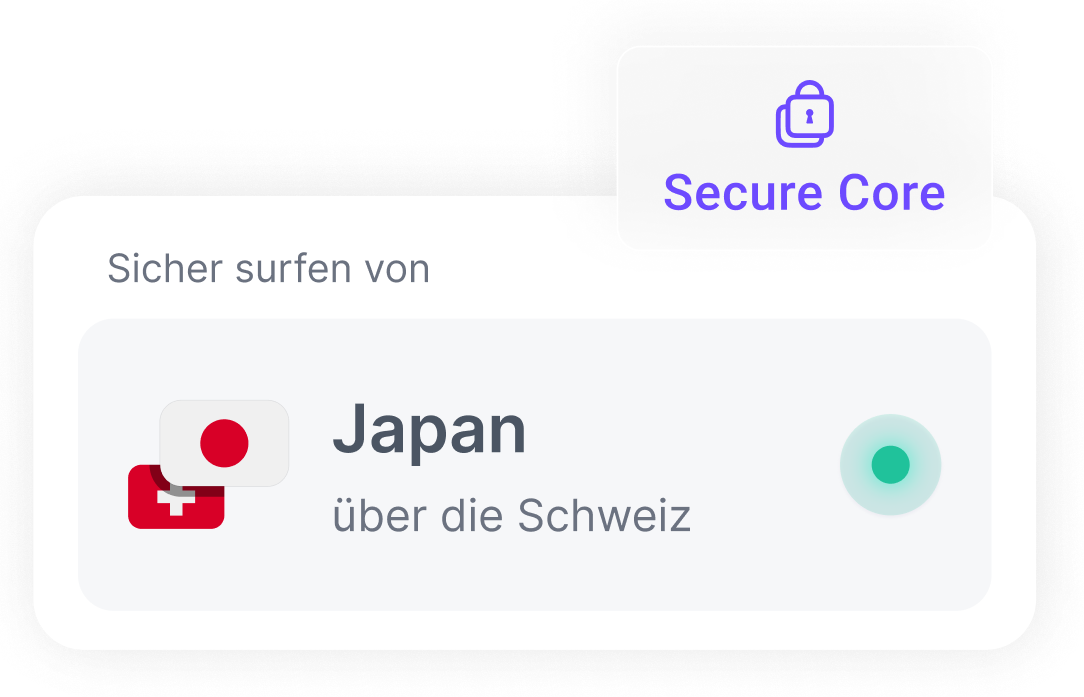The image size is (1084, 697).
Task: Select the Japan via Switzerland server row
Action: pyautogui.click(x=534, y=465)
